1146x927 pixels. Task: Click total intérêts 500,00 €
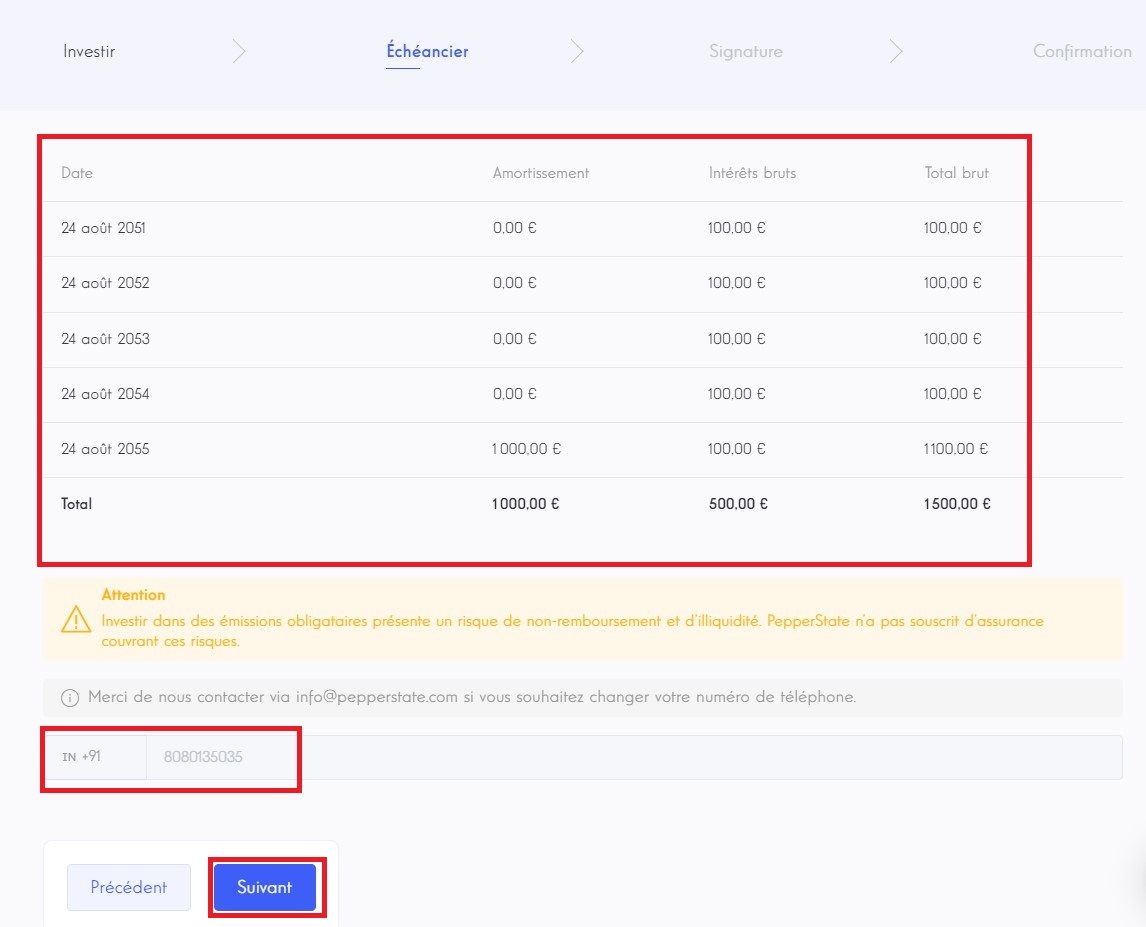click(738, 504)
